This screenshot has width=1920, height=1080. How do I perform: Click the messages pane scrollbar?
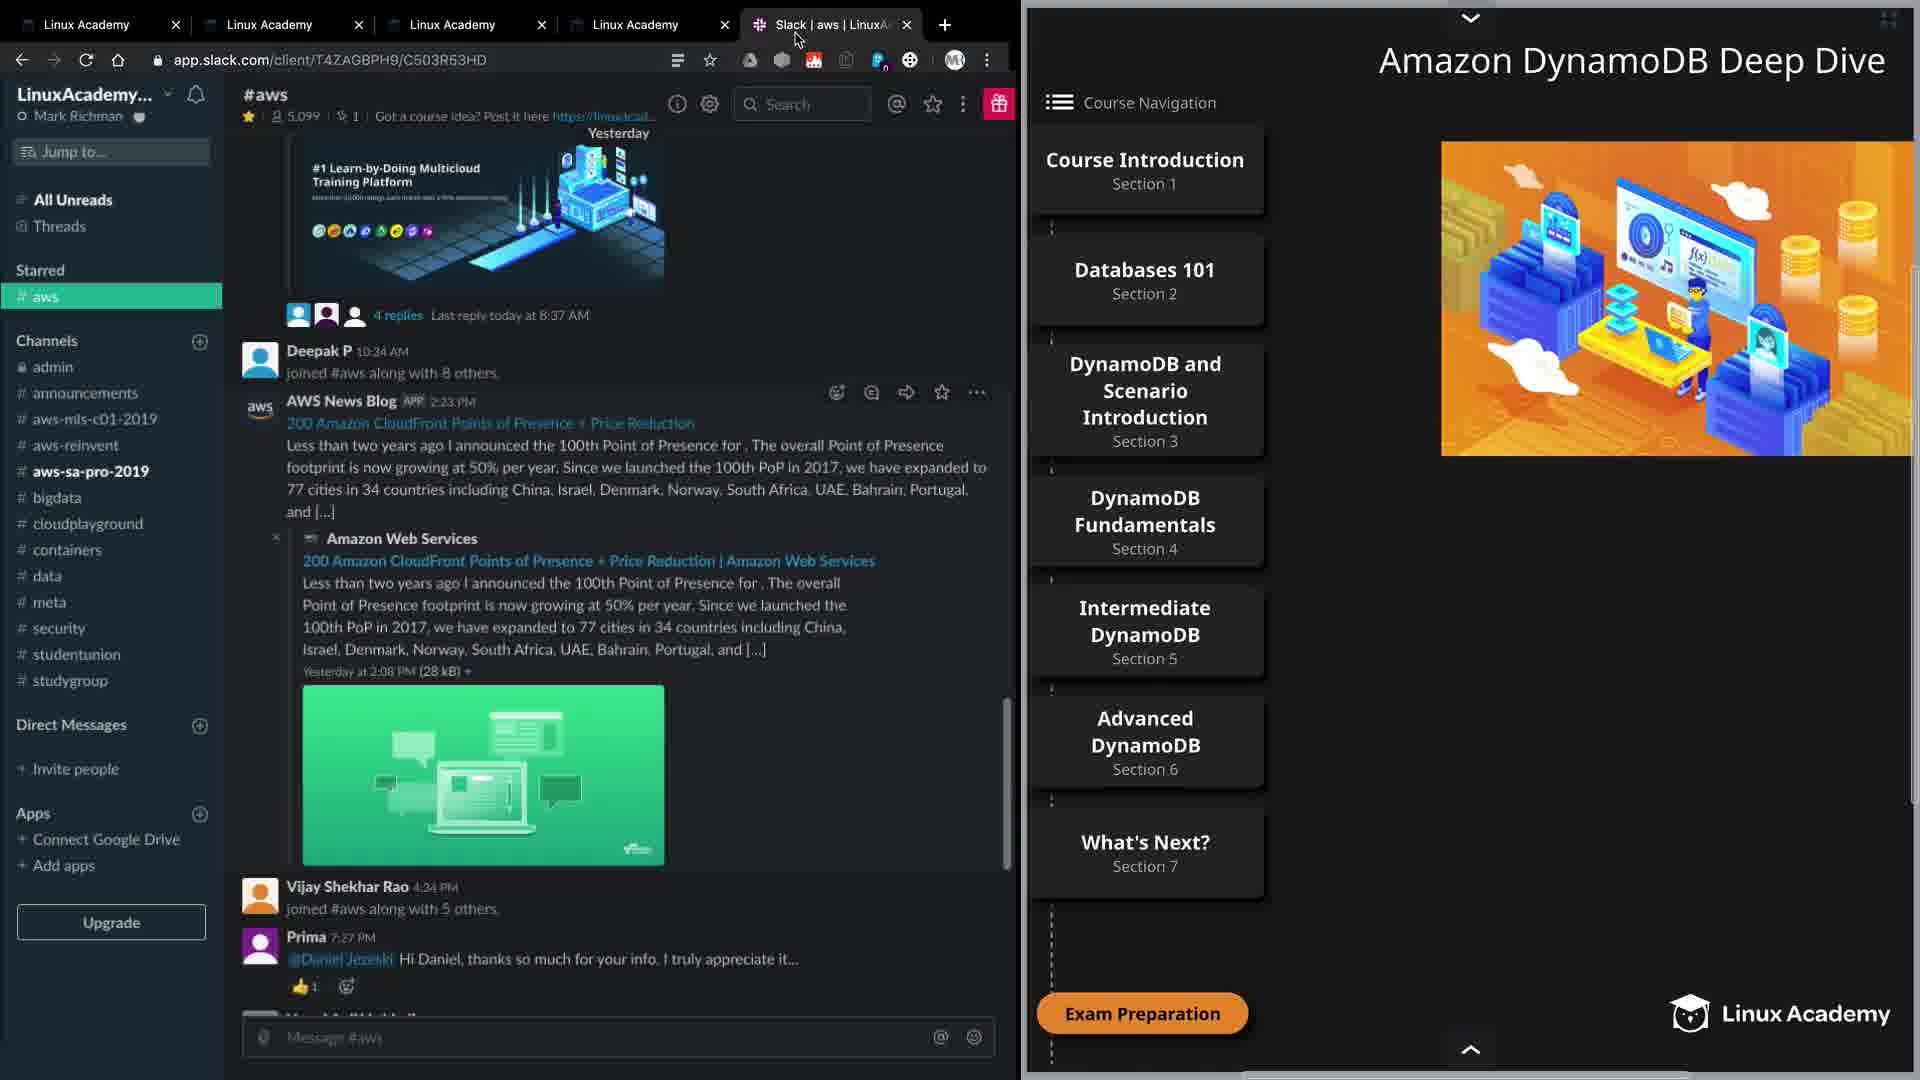[x=1007, y=783]
